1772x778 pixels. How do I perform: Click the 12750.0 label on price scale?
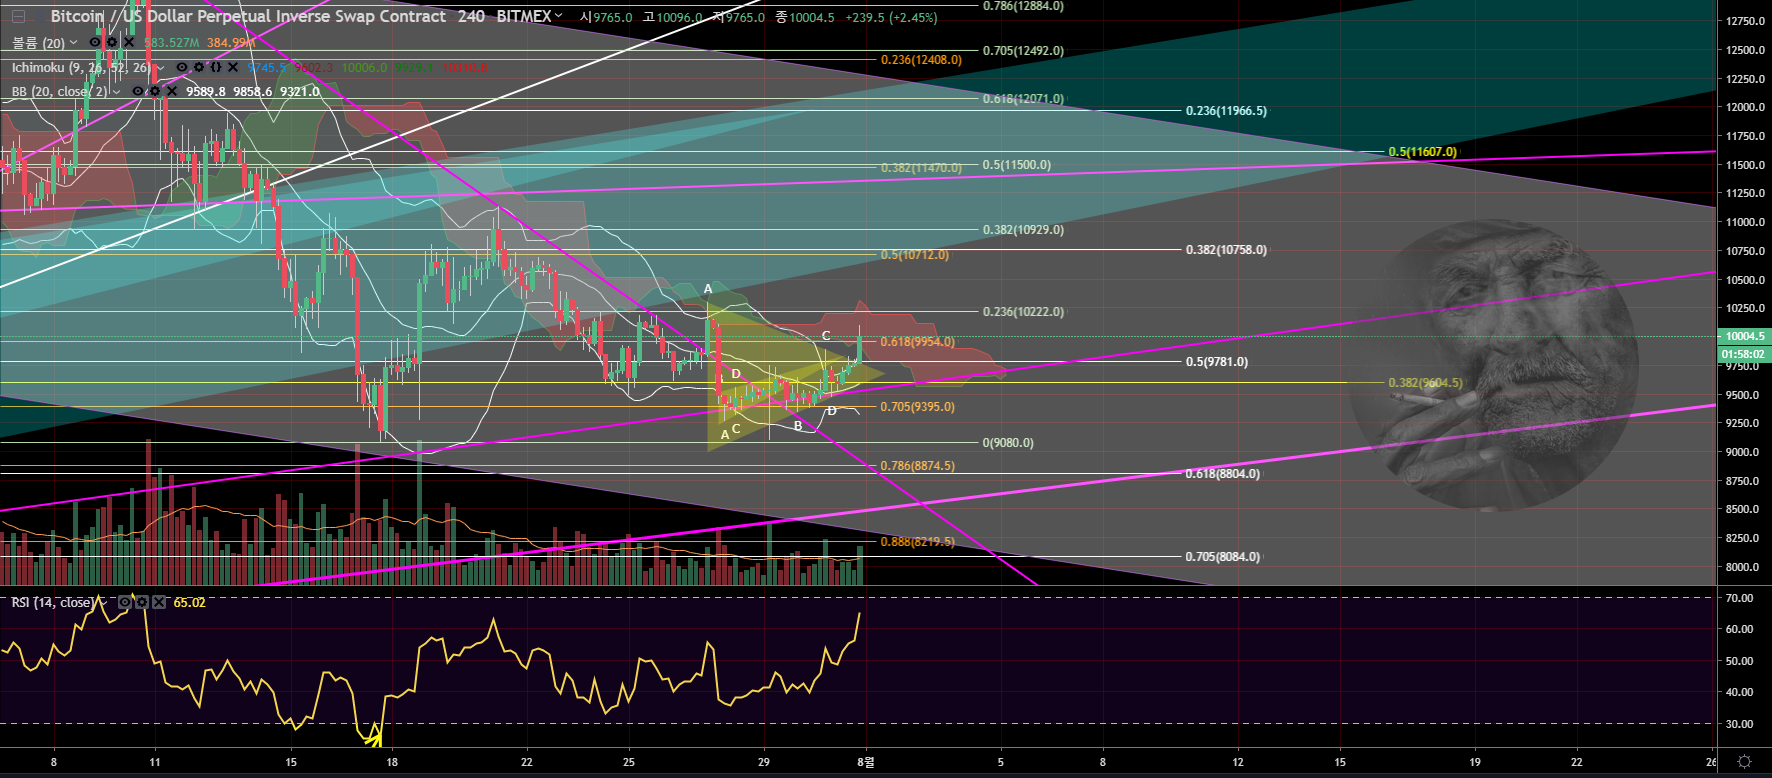pos(1745,21)
